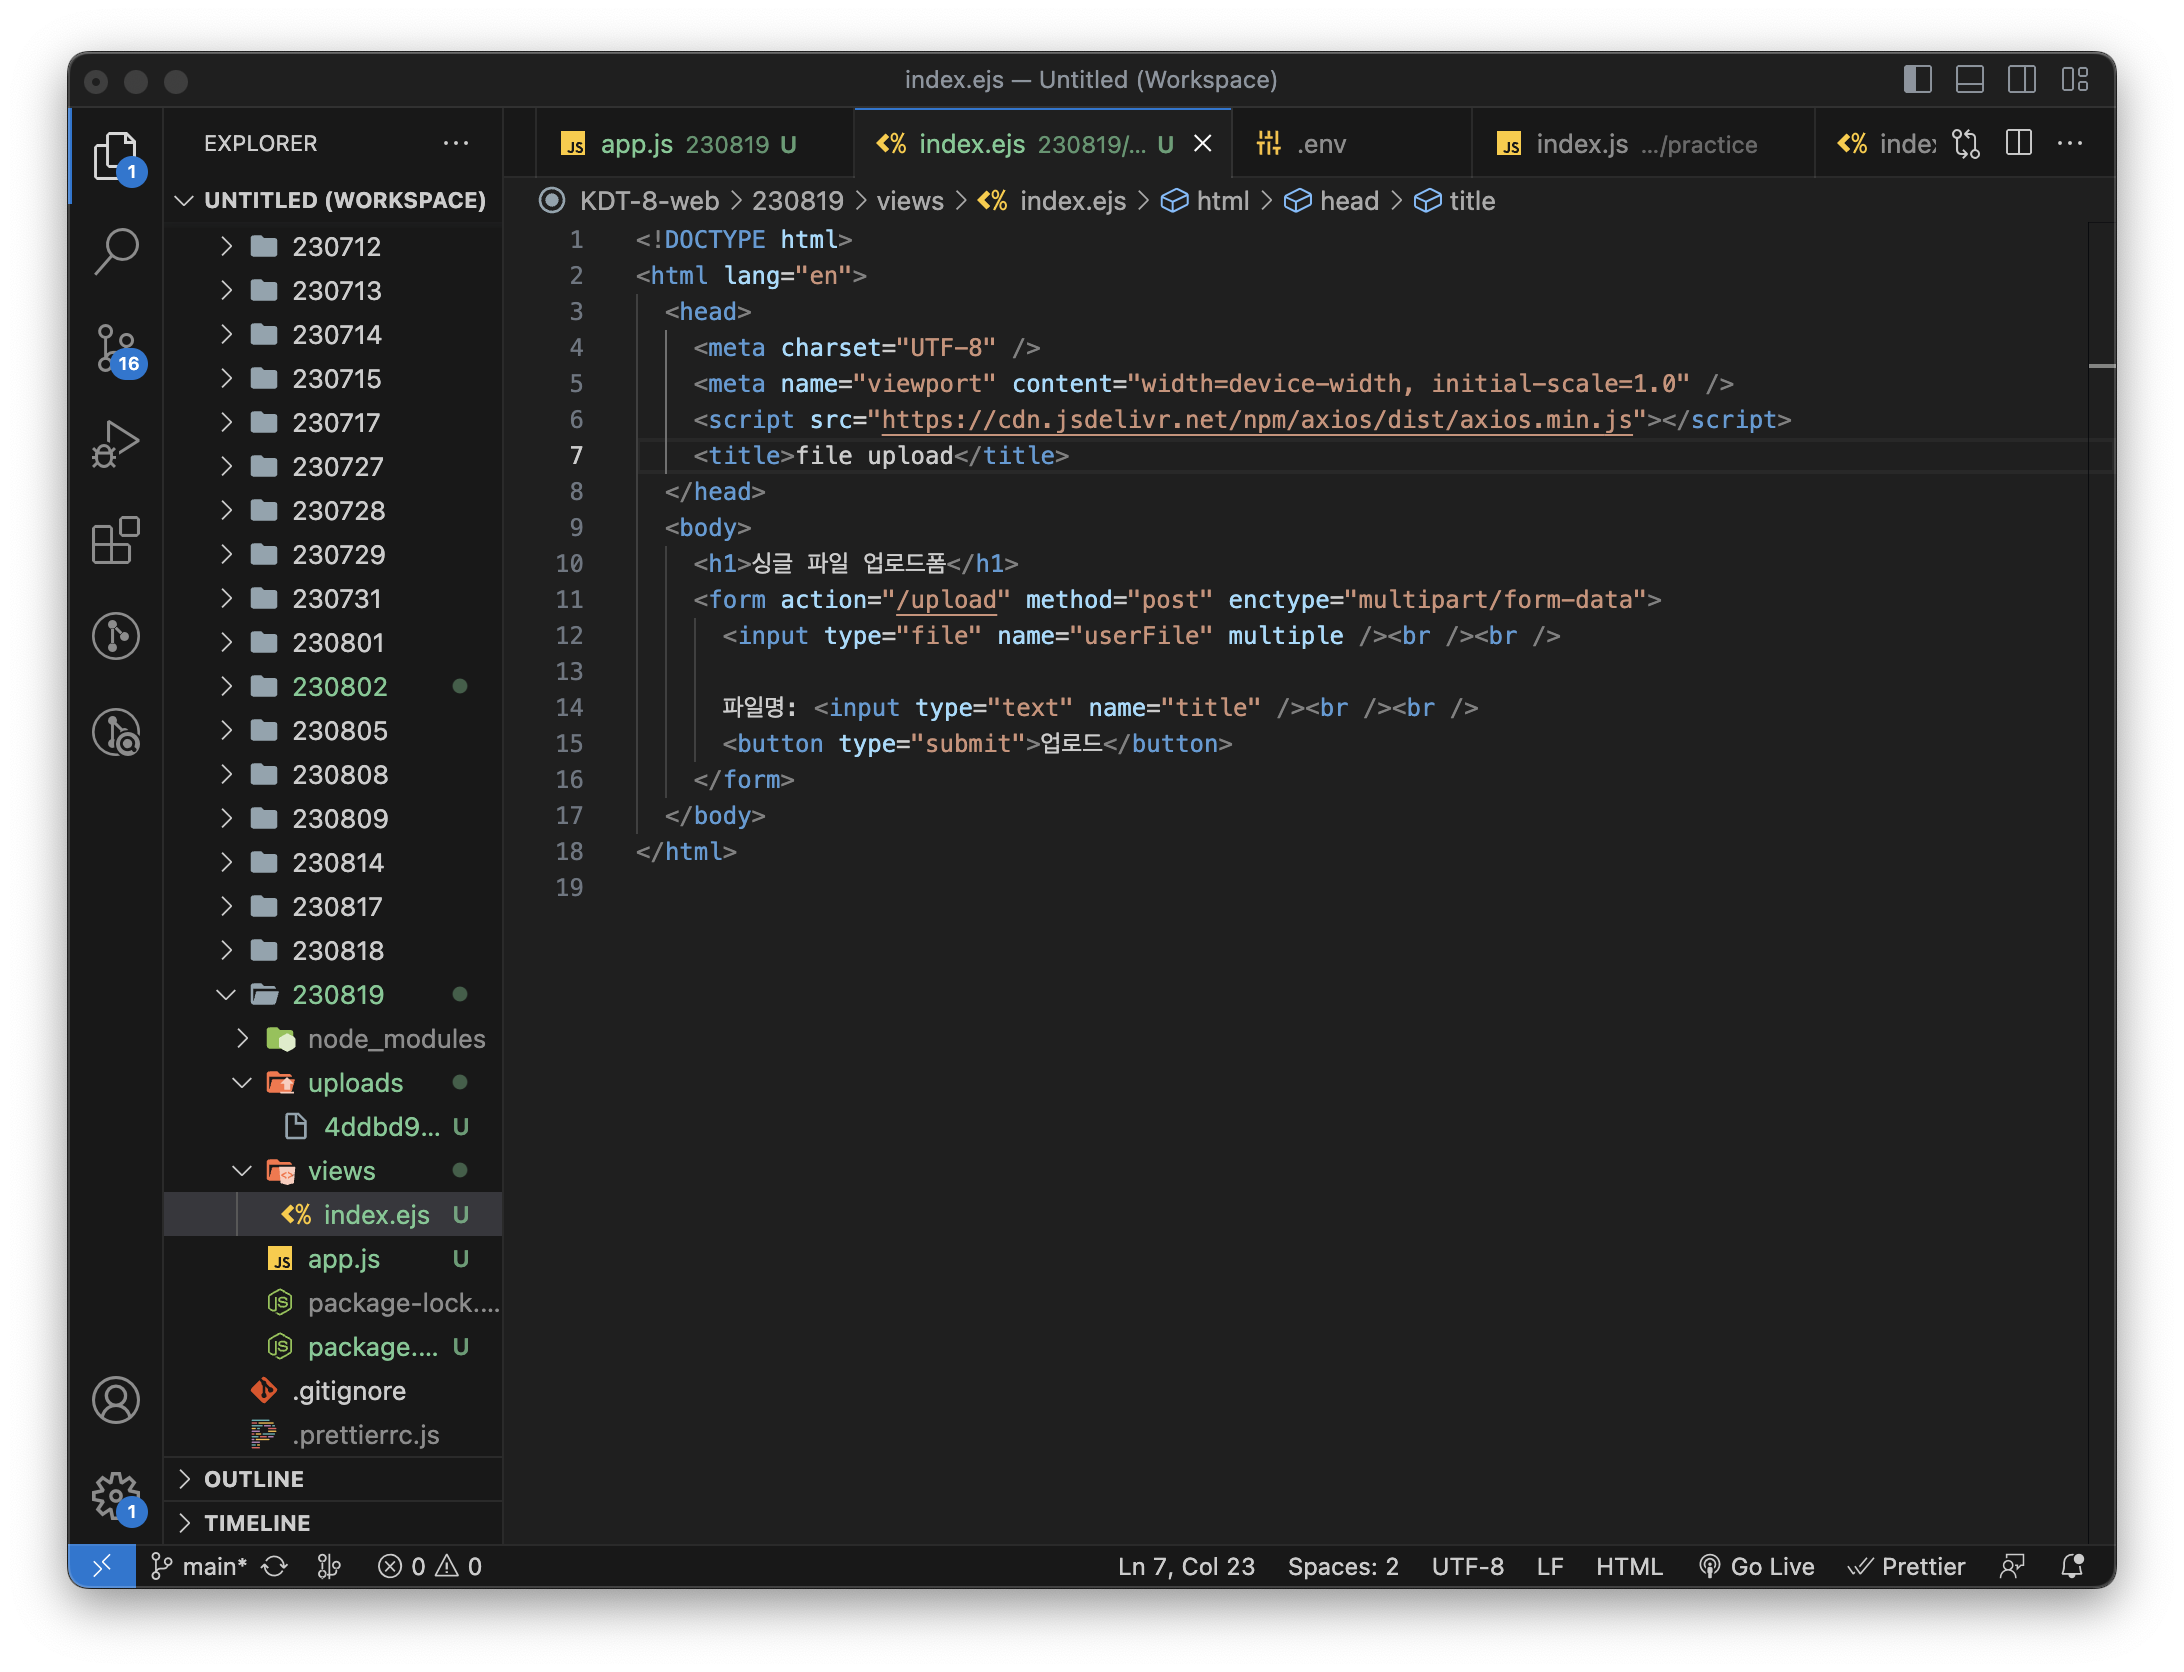Open package-lock file in tree
Screen dimensions: 2184x1672
point(334,1302)
